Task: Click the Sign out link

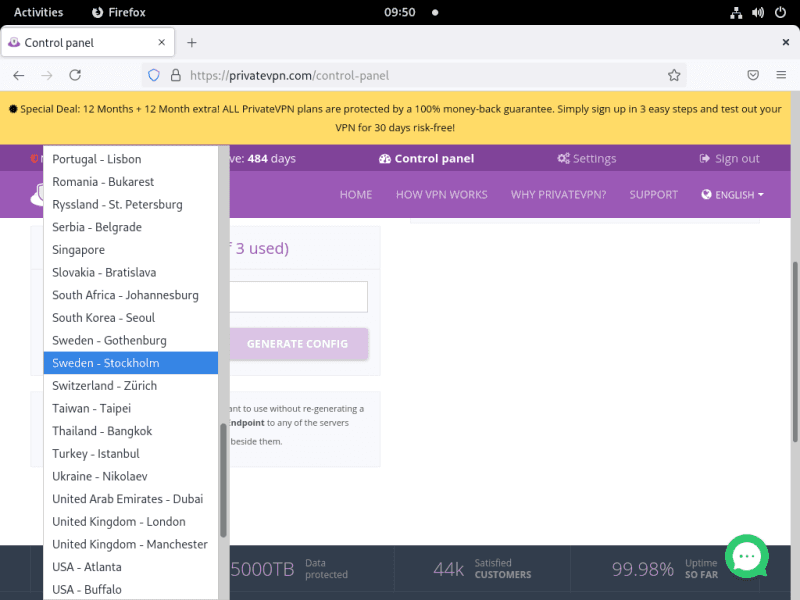Action: tap(730, 159)
